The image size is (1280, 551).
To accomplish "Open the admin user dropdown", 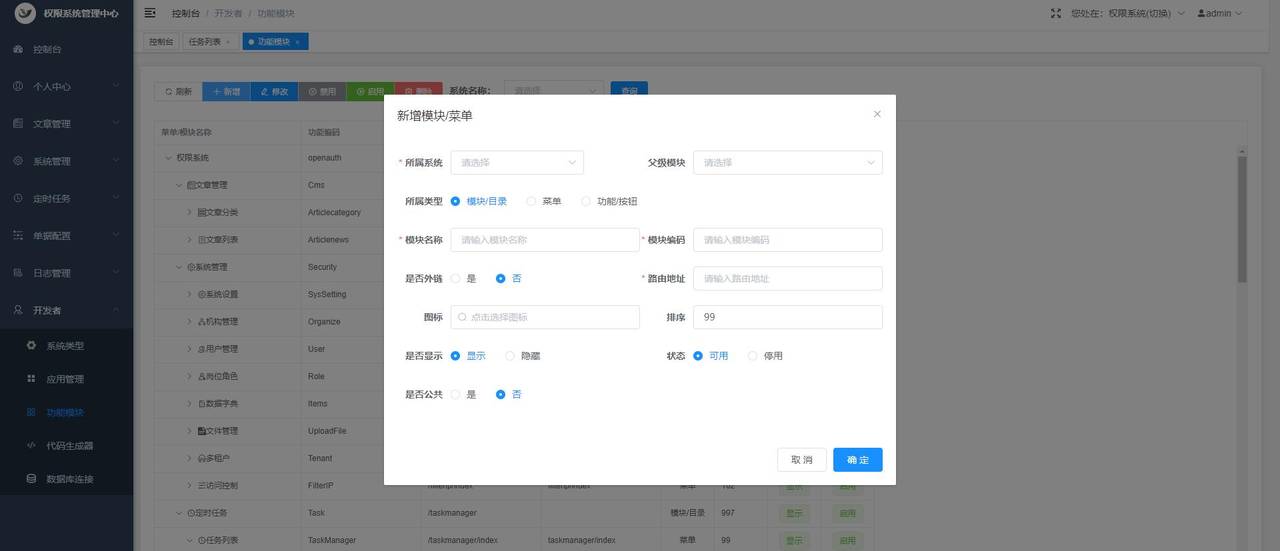I will pyautogui.click(x=1218, y=13).
